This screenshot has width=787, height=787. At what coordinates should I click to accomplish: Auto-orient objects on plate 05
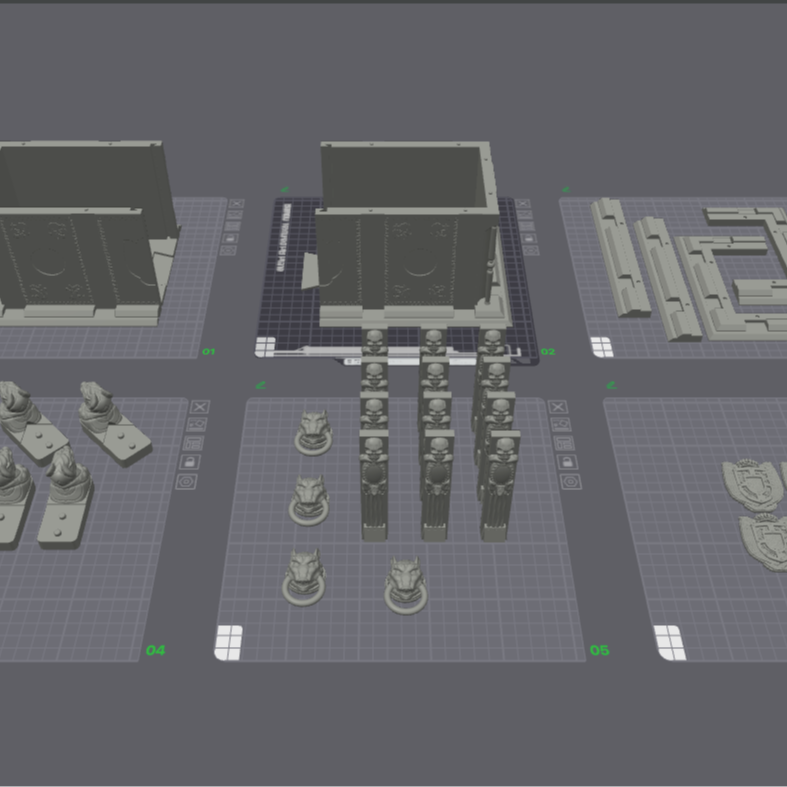pos(561,424)
